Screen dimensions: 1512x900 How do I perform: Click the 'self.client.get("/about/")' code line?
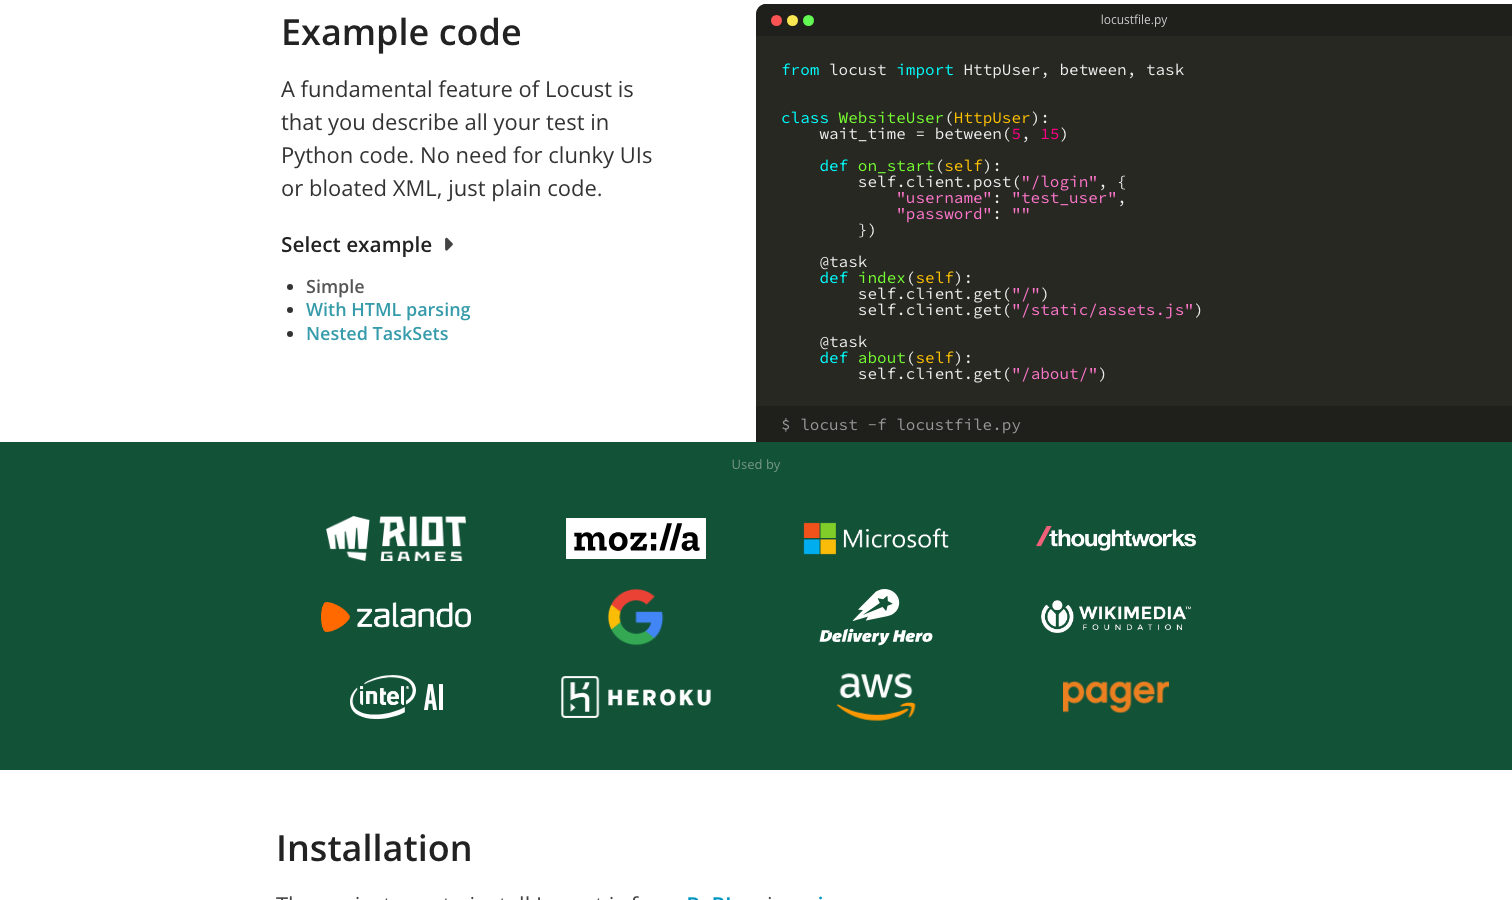click(982, 374)
